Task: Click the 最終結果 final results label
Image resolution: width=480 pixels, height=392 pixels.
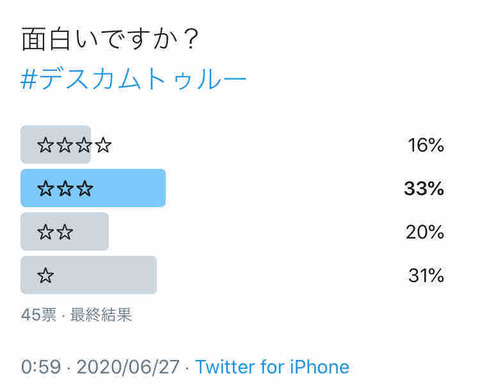Action: pos(101,315)
